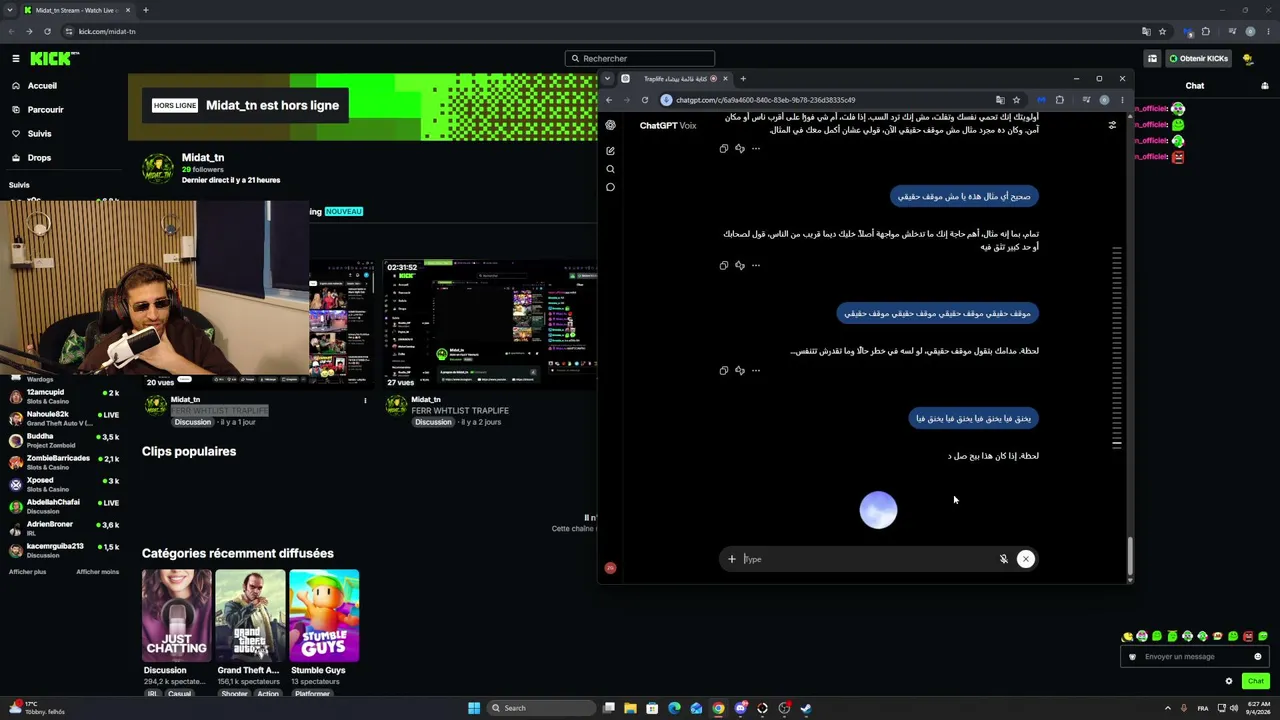The image size is (1280, 720).
Task: Collapse list with Afficher moins
Action: [98, 572]
